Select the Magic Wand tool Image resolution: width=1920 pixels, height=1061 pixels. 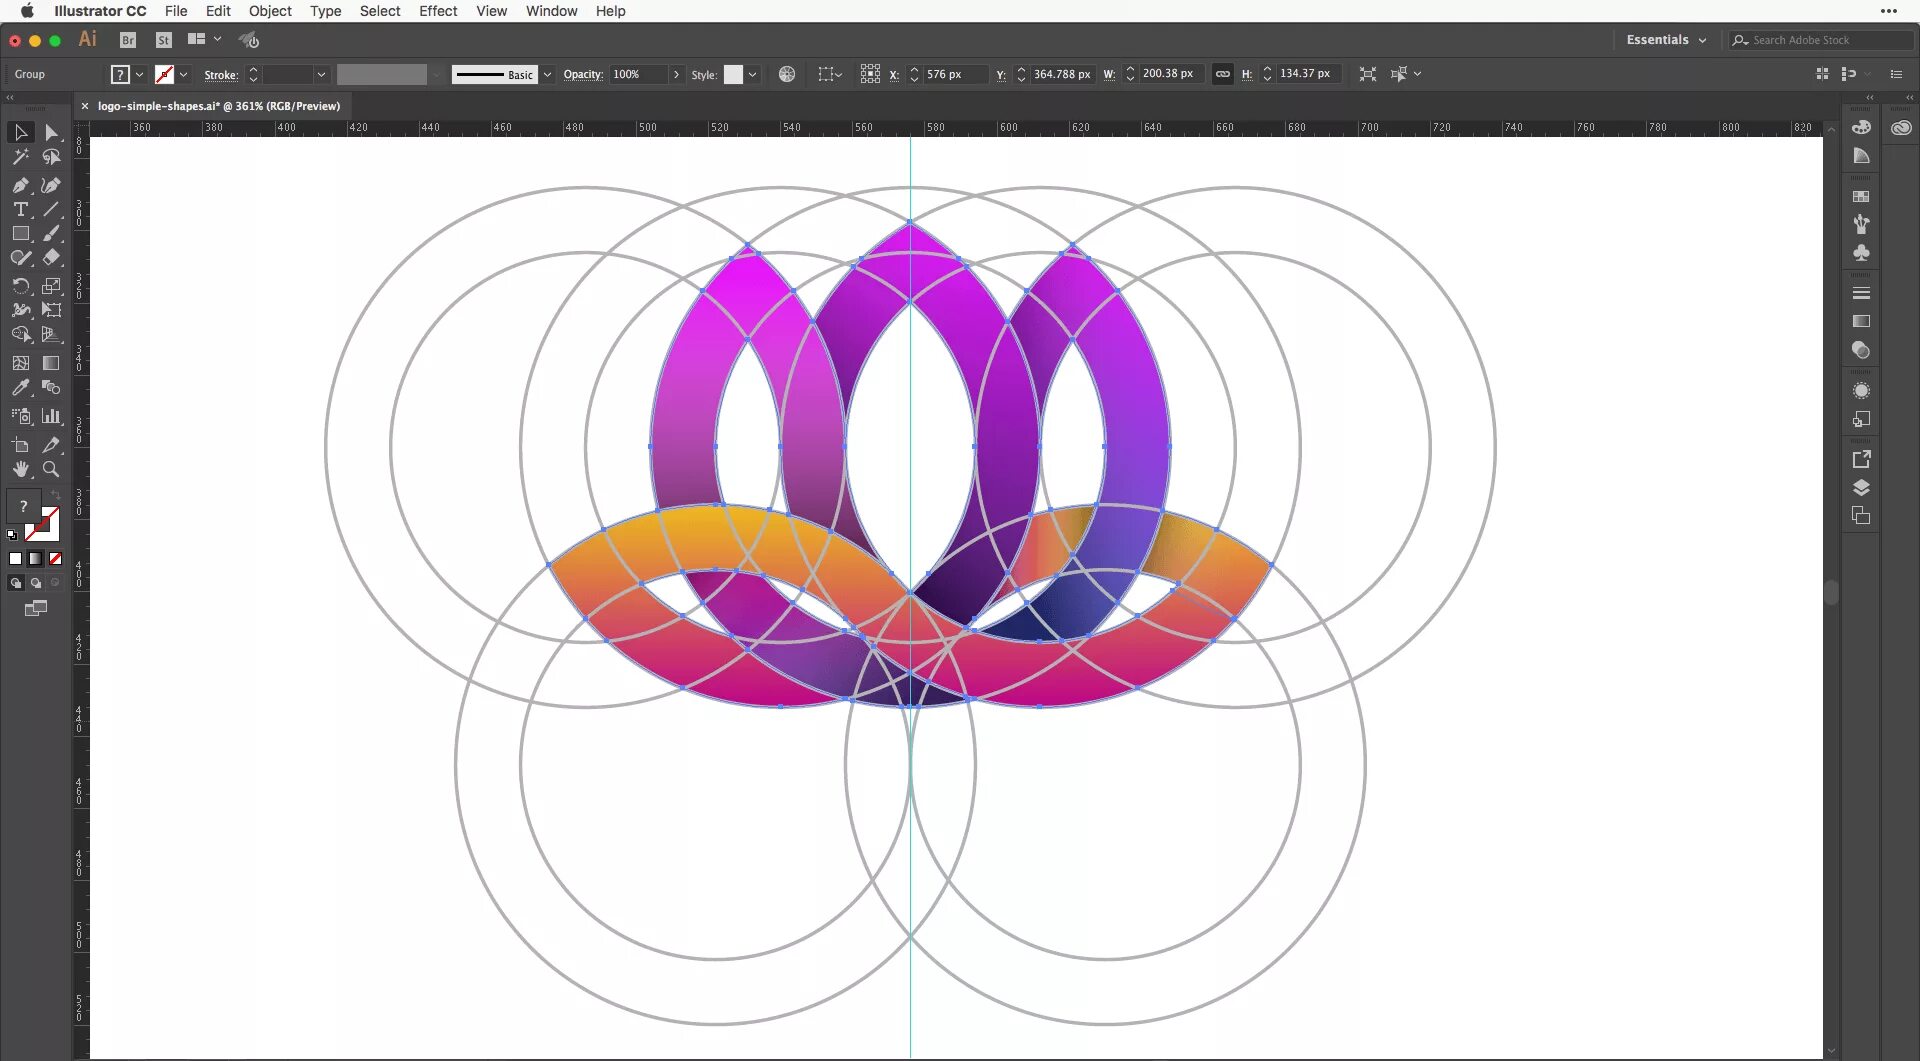click(x=21, y=157)
